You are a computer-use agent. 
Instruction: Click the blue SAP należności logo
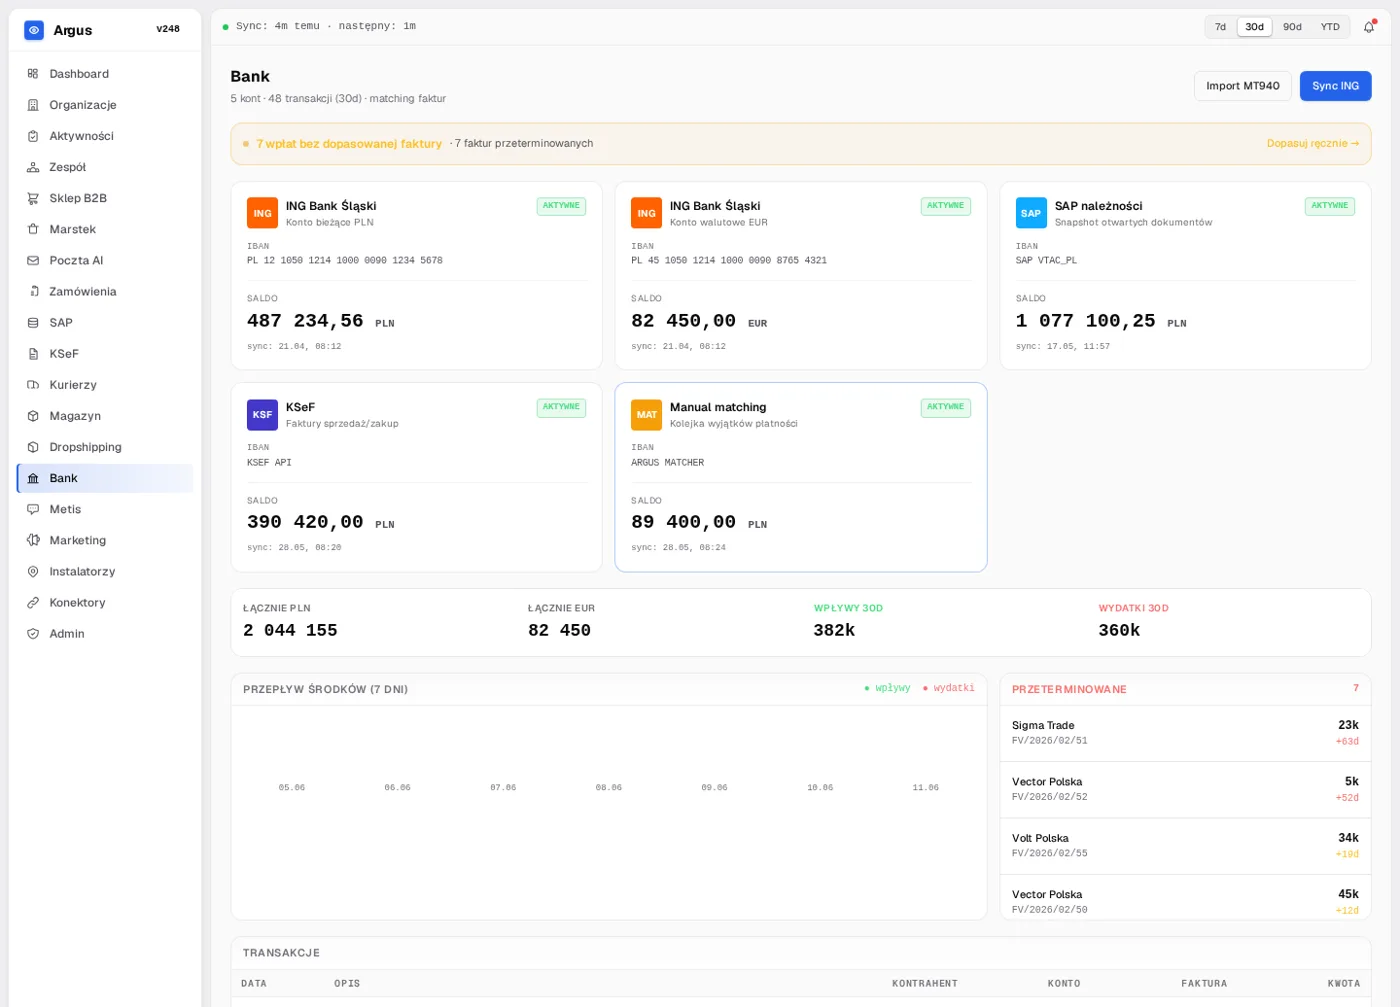point(1031,213)
